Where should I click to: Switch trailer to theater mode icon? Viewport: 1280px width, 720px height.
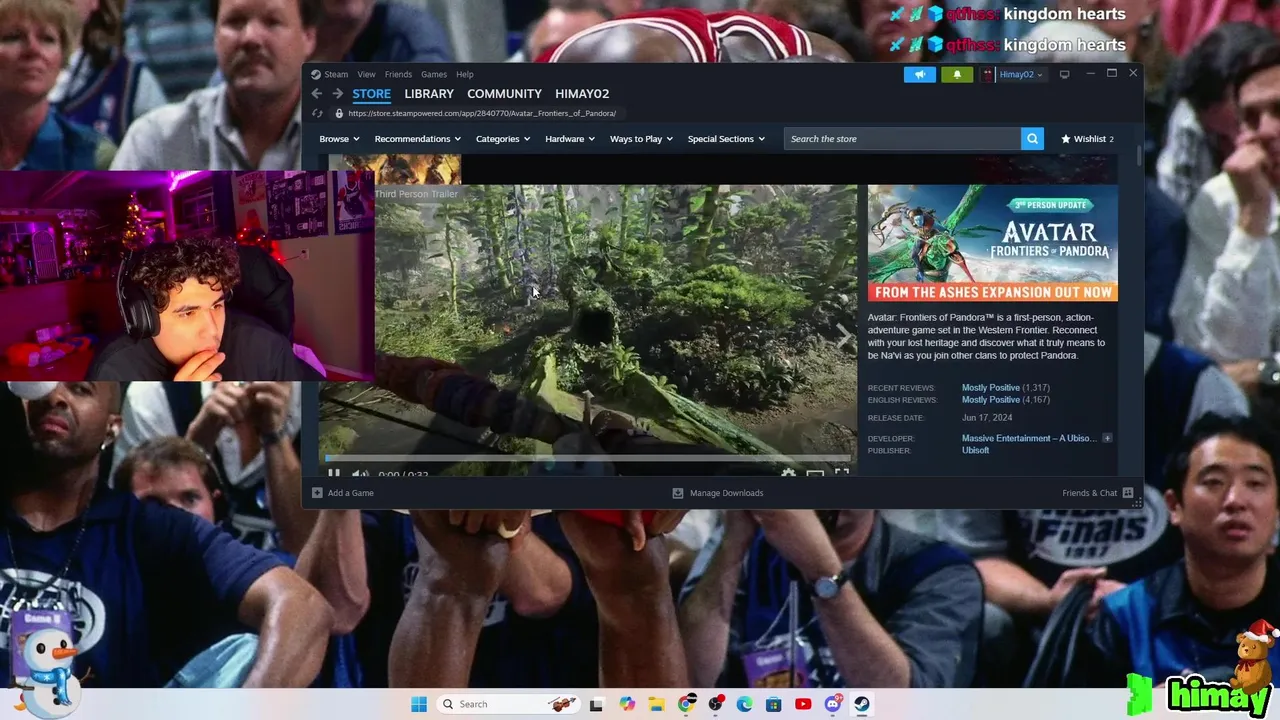[815, 474]
